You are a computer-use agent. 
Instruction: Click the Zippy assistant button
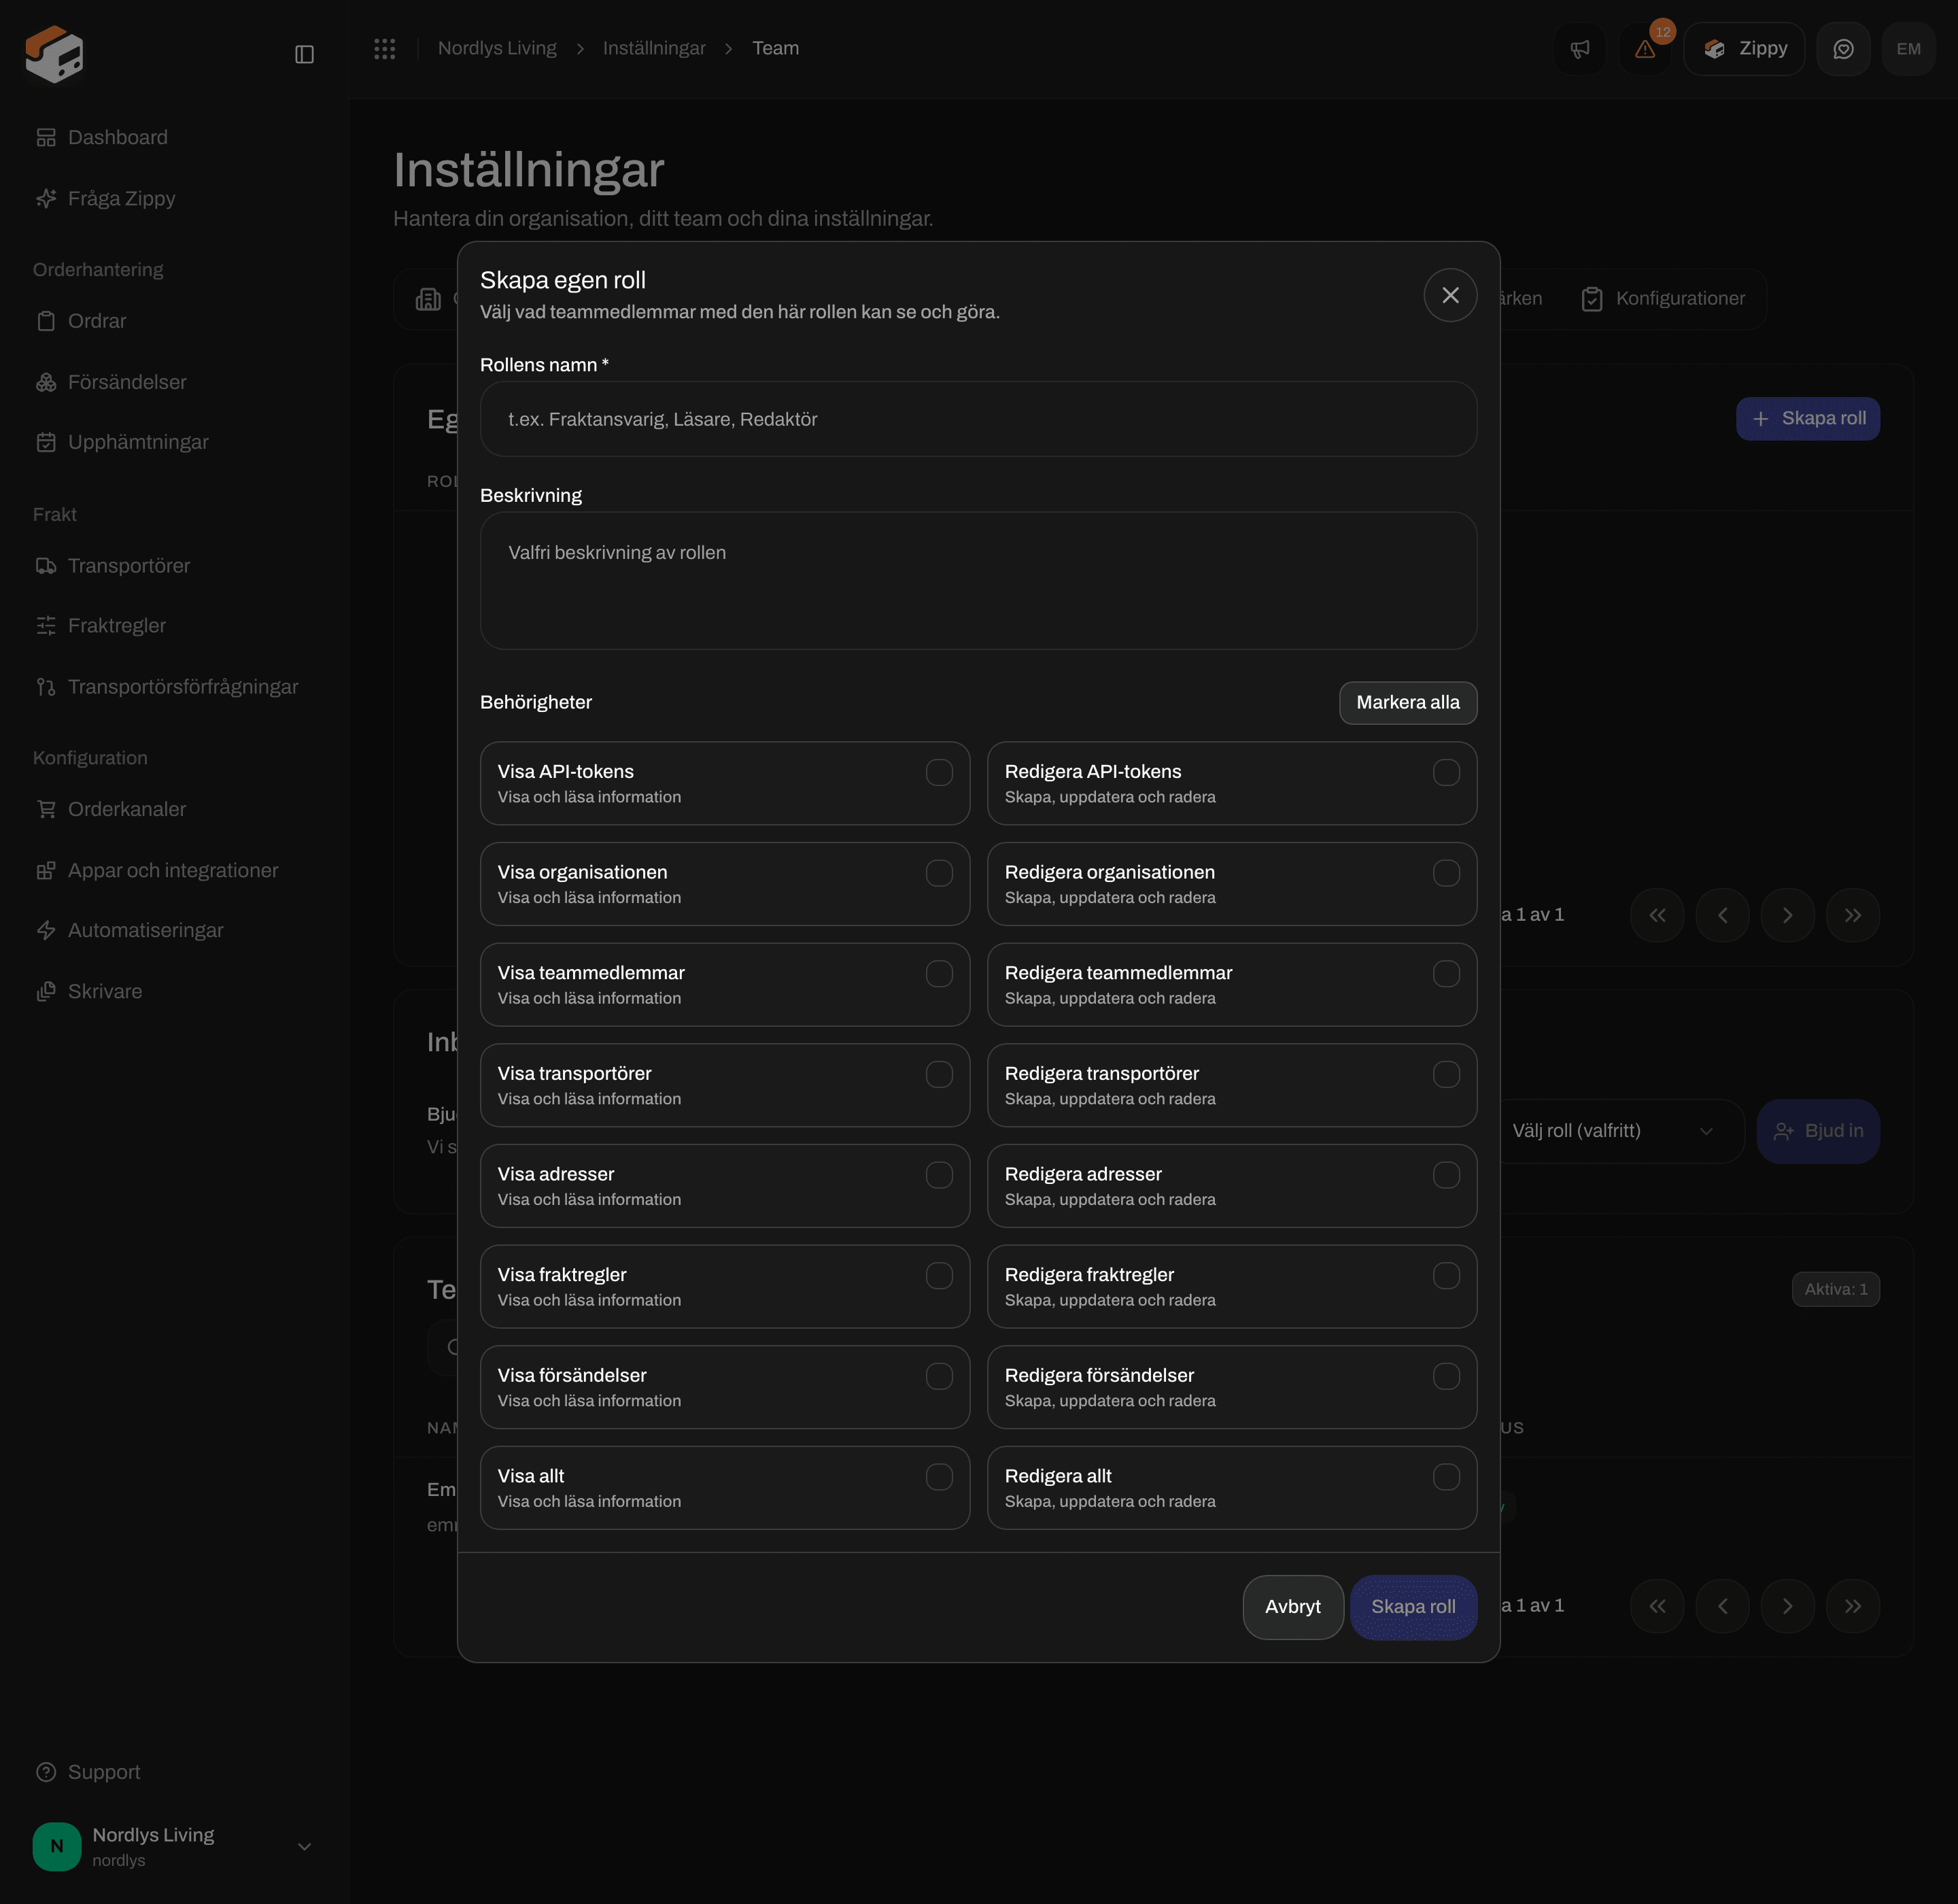(x=1744, y=49)
